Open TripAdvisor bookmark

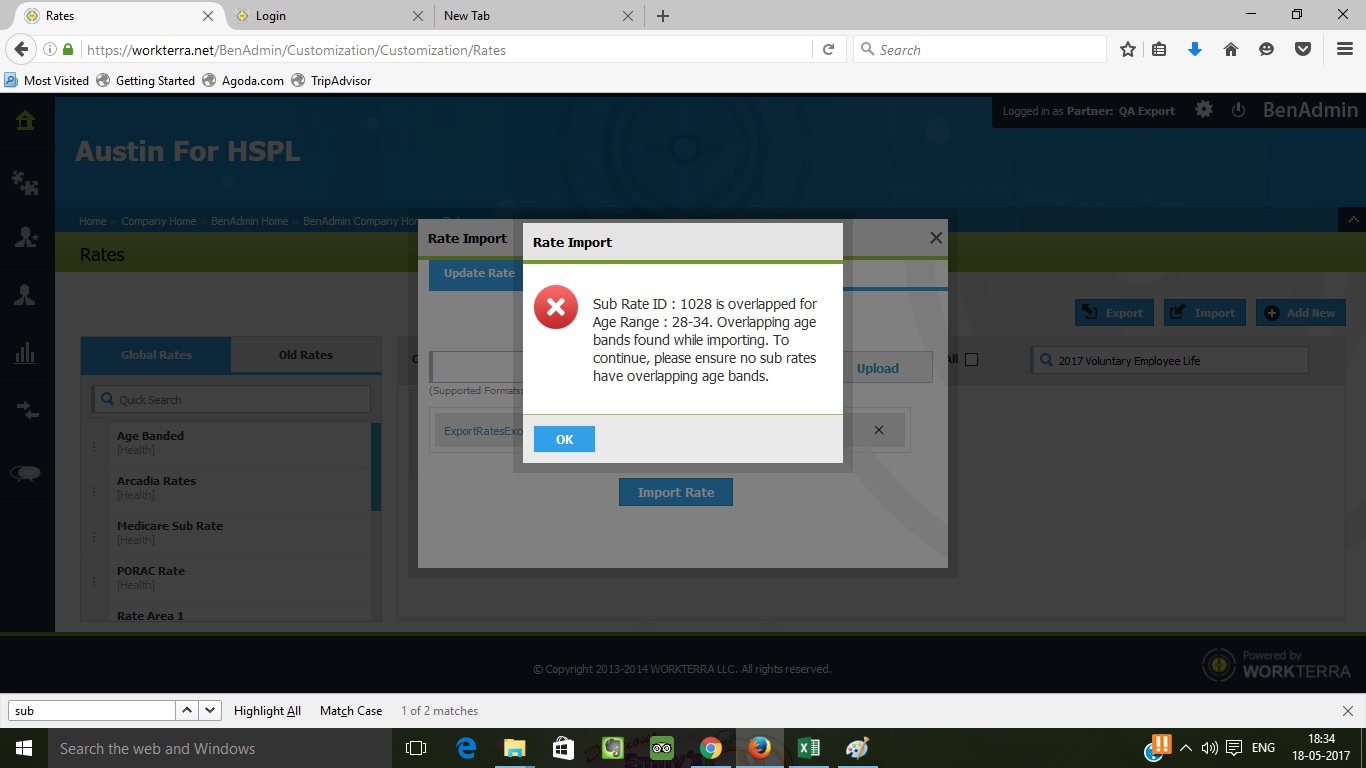331,80
